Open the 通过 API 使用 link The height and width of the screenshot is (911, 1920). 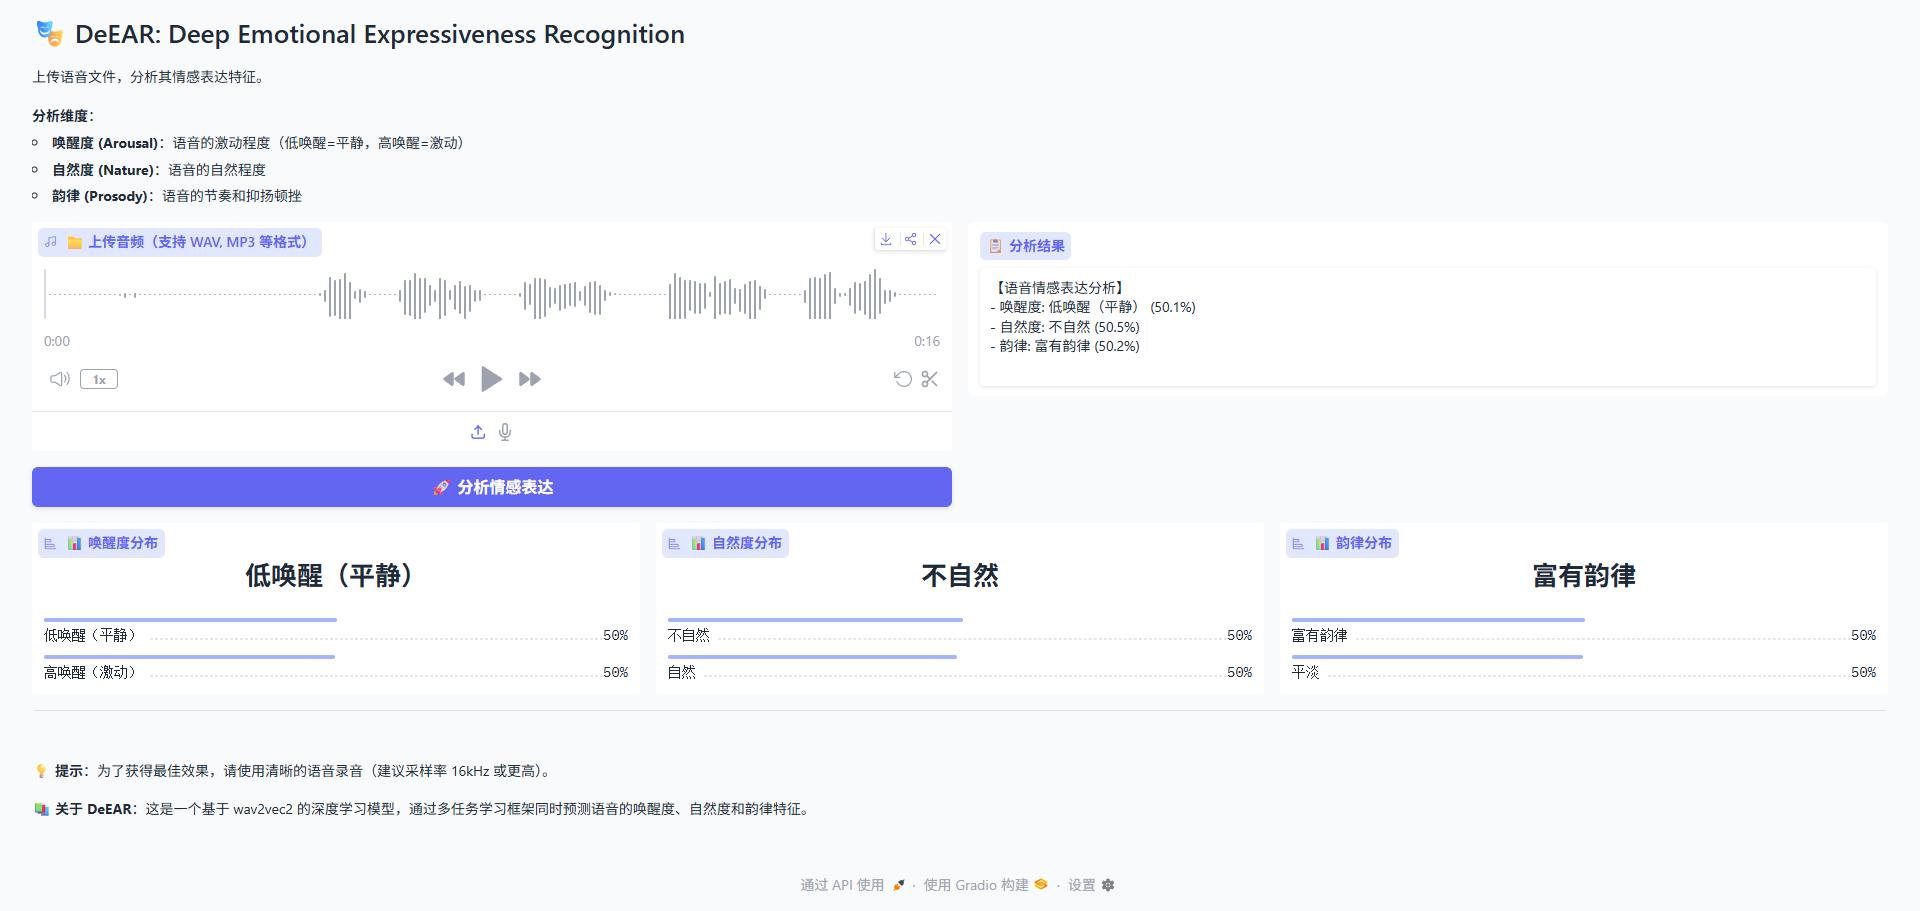pos(852,885)
